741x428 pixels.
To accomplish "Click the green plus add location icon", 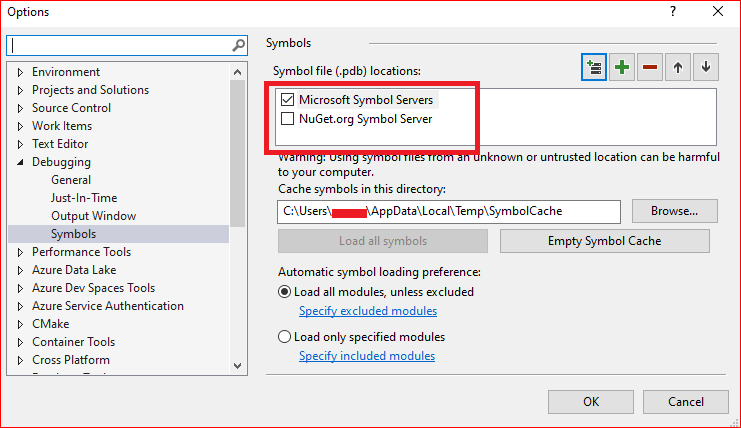I will (x=622, y=67).
